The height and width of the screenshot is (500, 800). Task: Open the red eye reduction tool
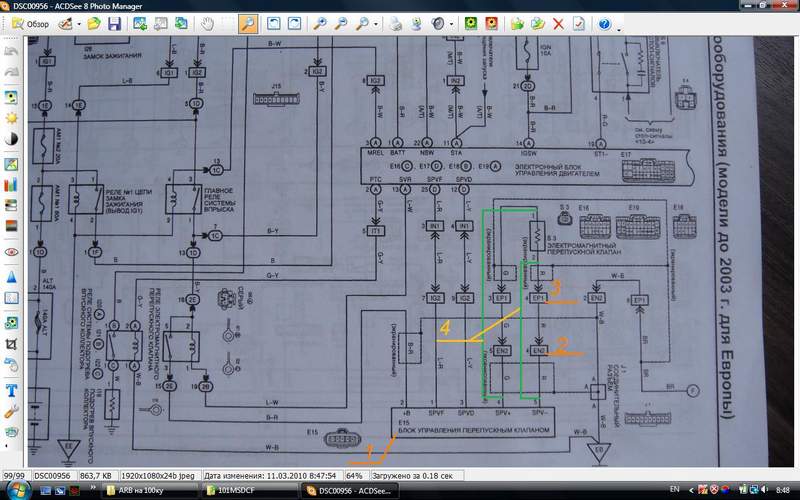click(x=11, y=252)
